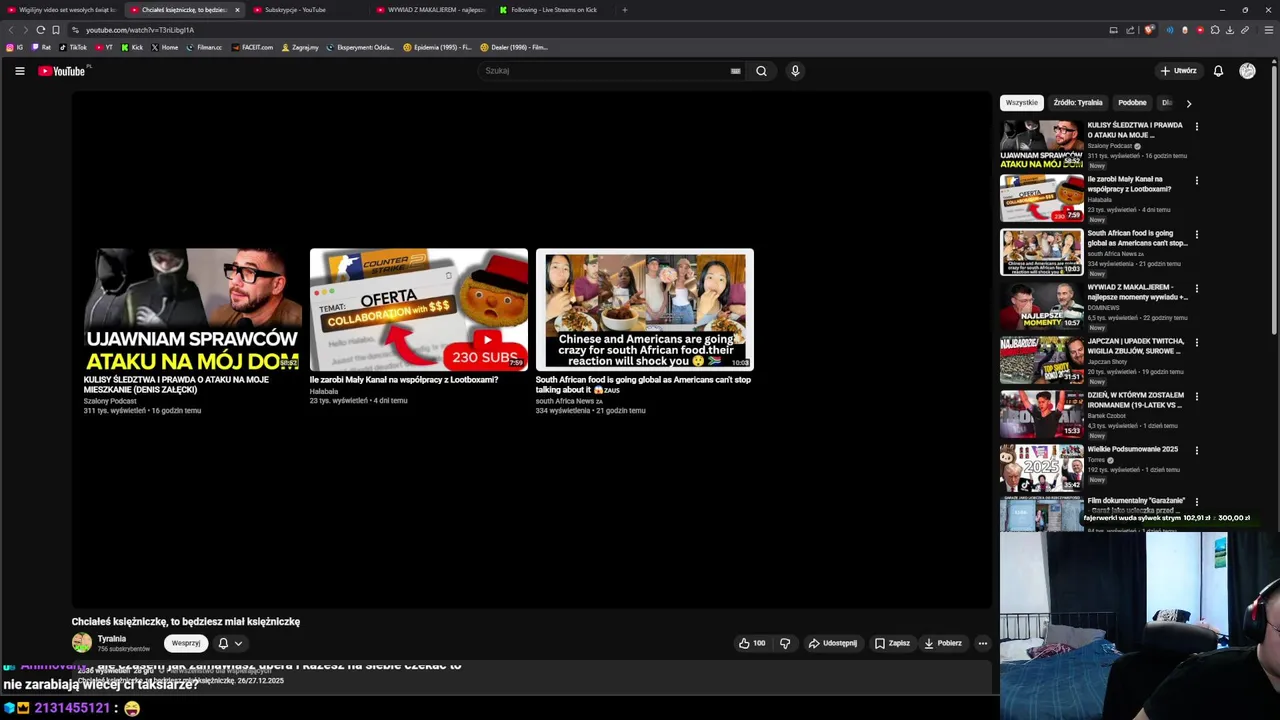Open the IG bookmark

point(15,47)
